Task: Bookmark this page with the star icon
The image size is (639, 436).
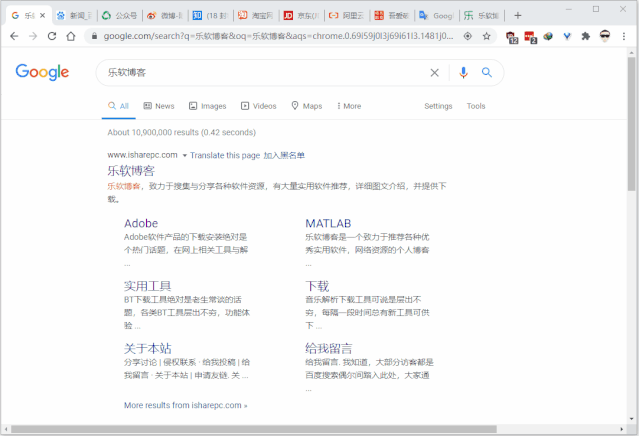Action: point(487,36)
